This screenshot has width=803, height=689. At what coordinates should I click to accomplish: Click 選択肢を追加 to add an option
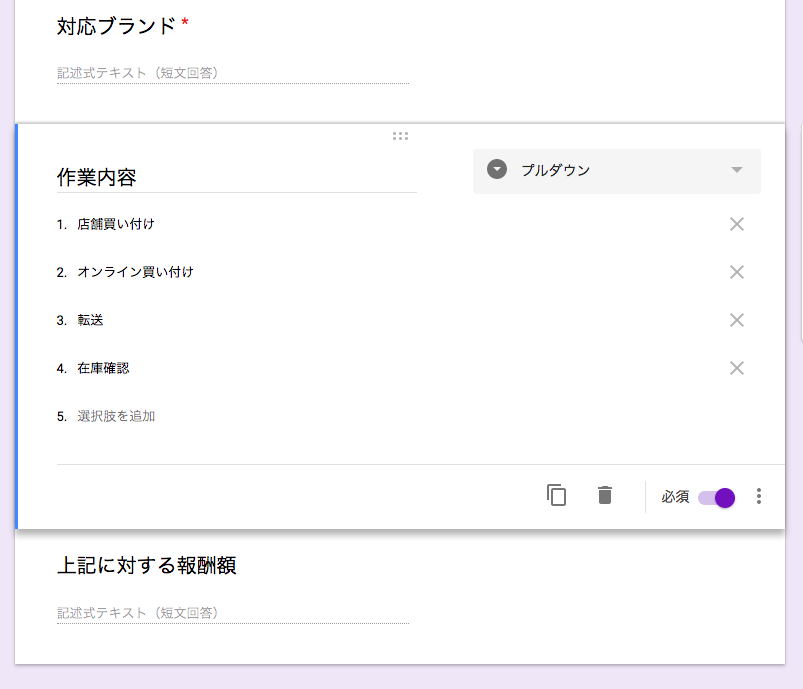coord(116,416)
